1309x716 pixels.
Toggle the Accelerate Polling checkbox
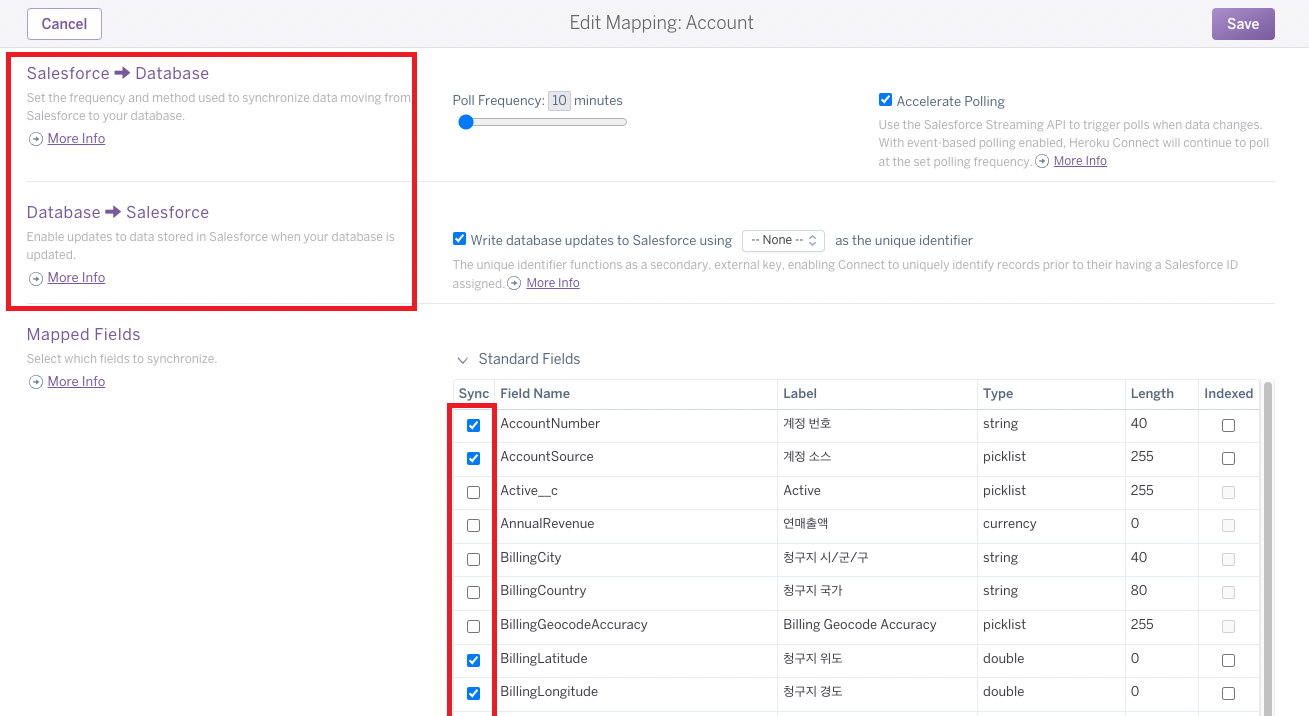point(885,100)
